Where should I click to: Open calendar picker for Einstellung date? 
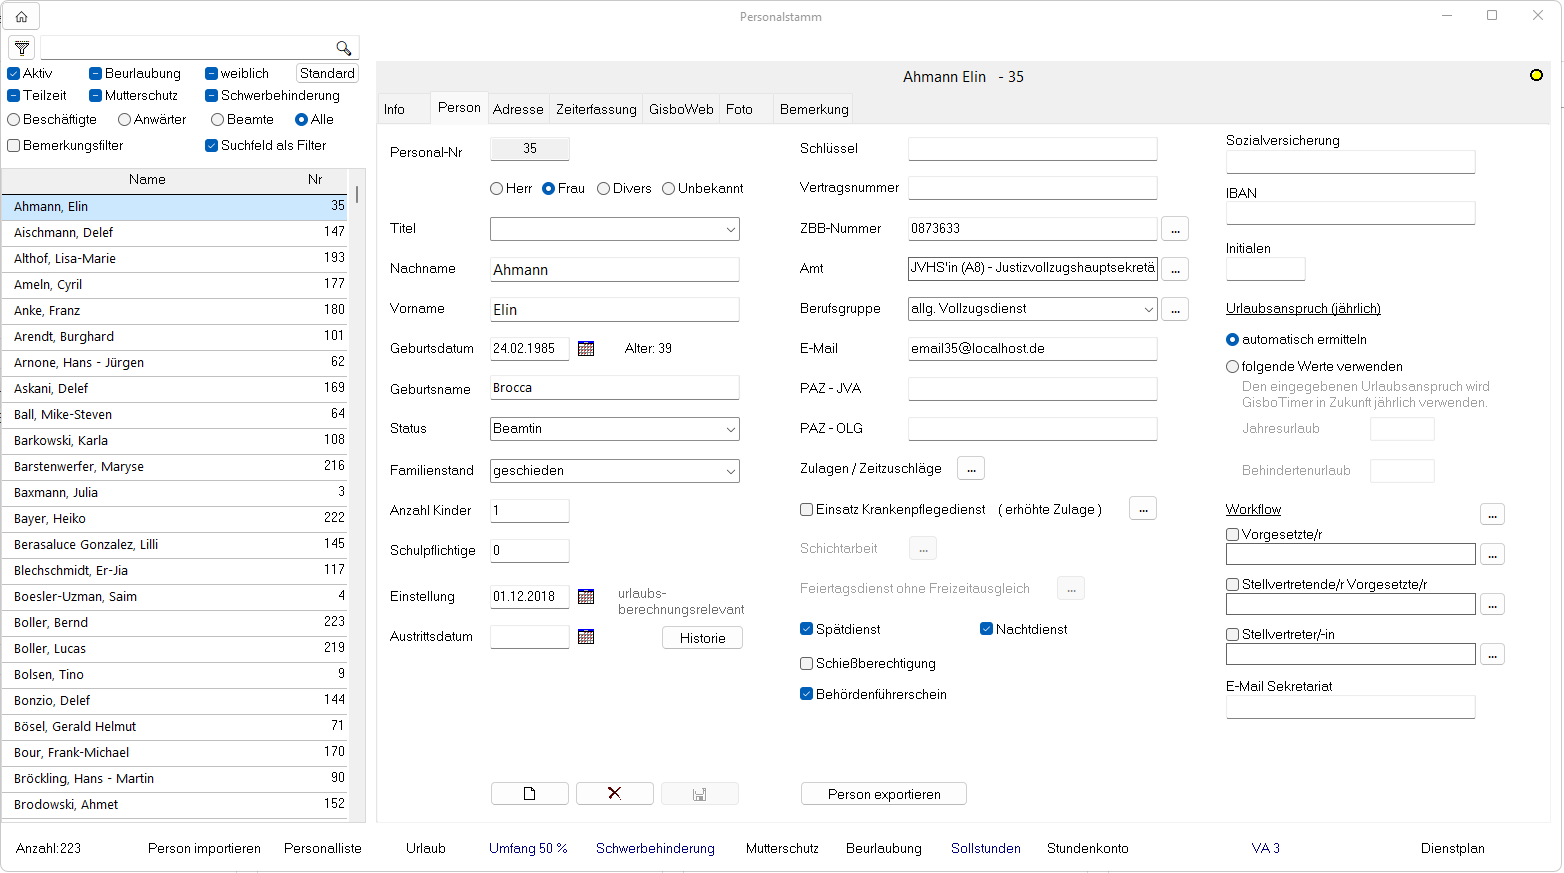tap(586, 597)
